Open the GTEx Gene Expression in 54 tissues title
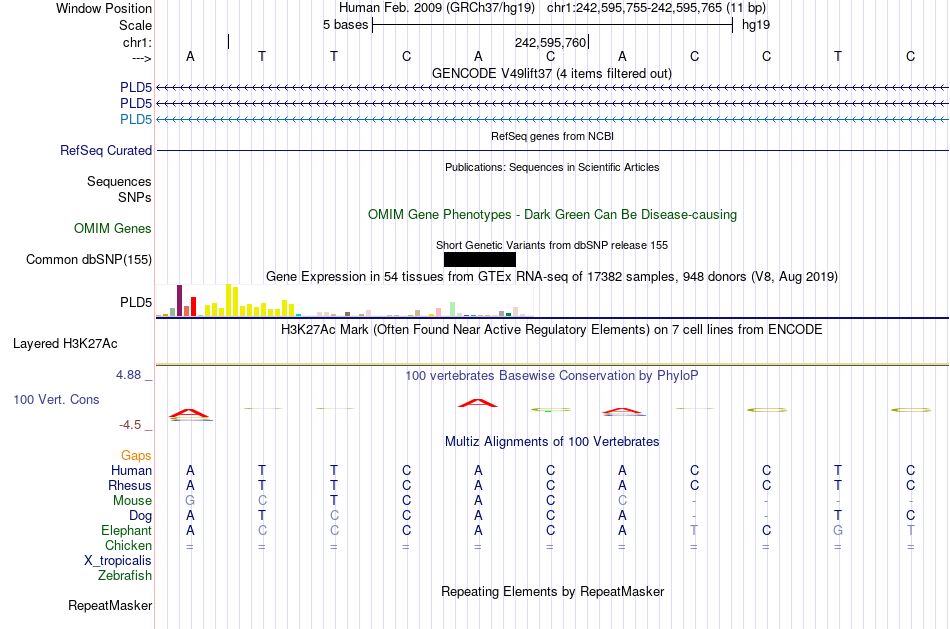This screenshot has height=629, width=950. 552,277
